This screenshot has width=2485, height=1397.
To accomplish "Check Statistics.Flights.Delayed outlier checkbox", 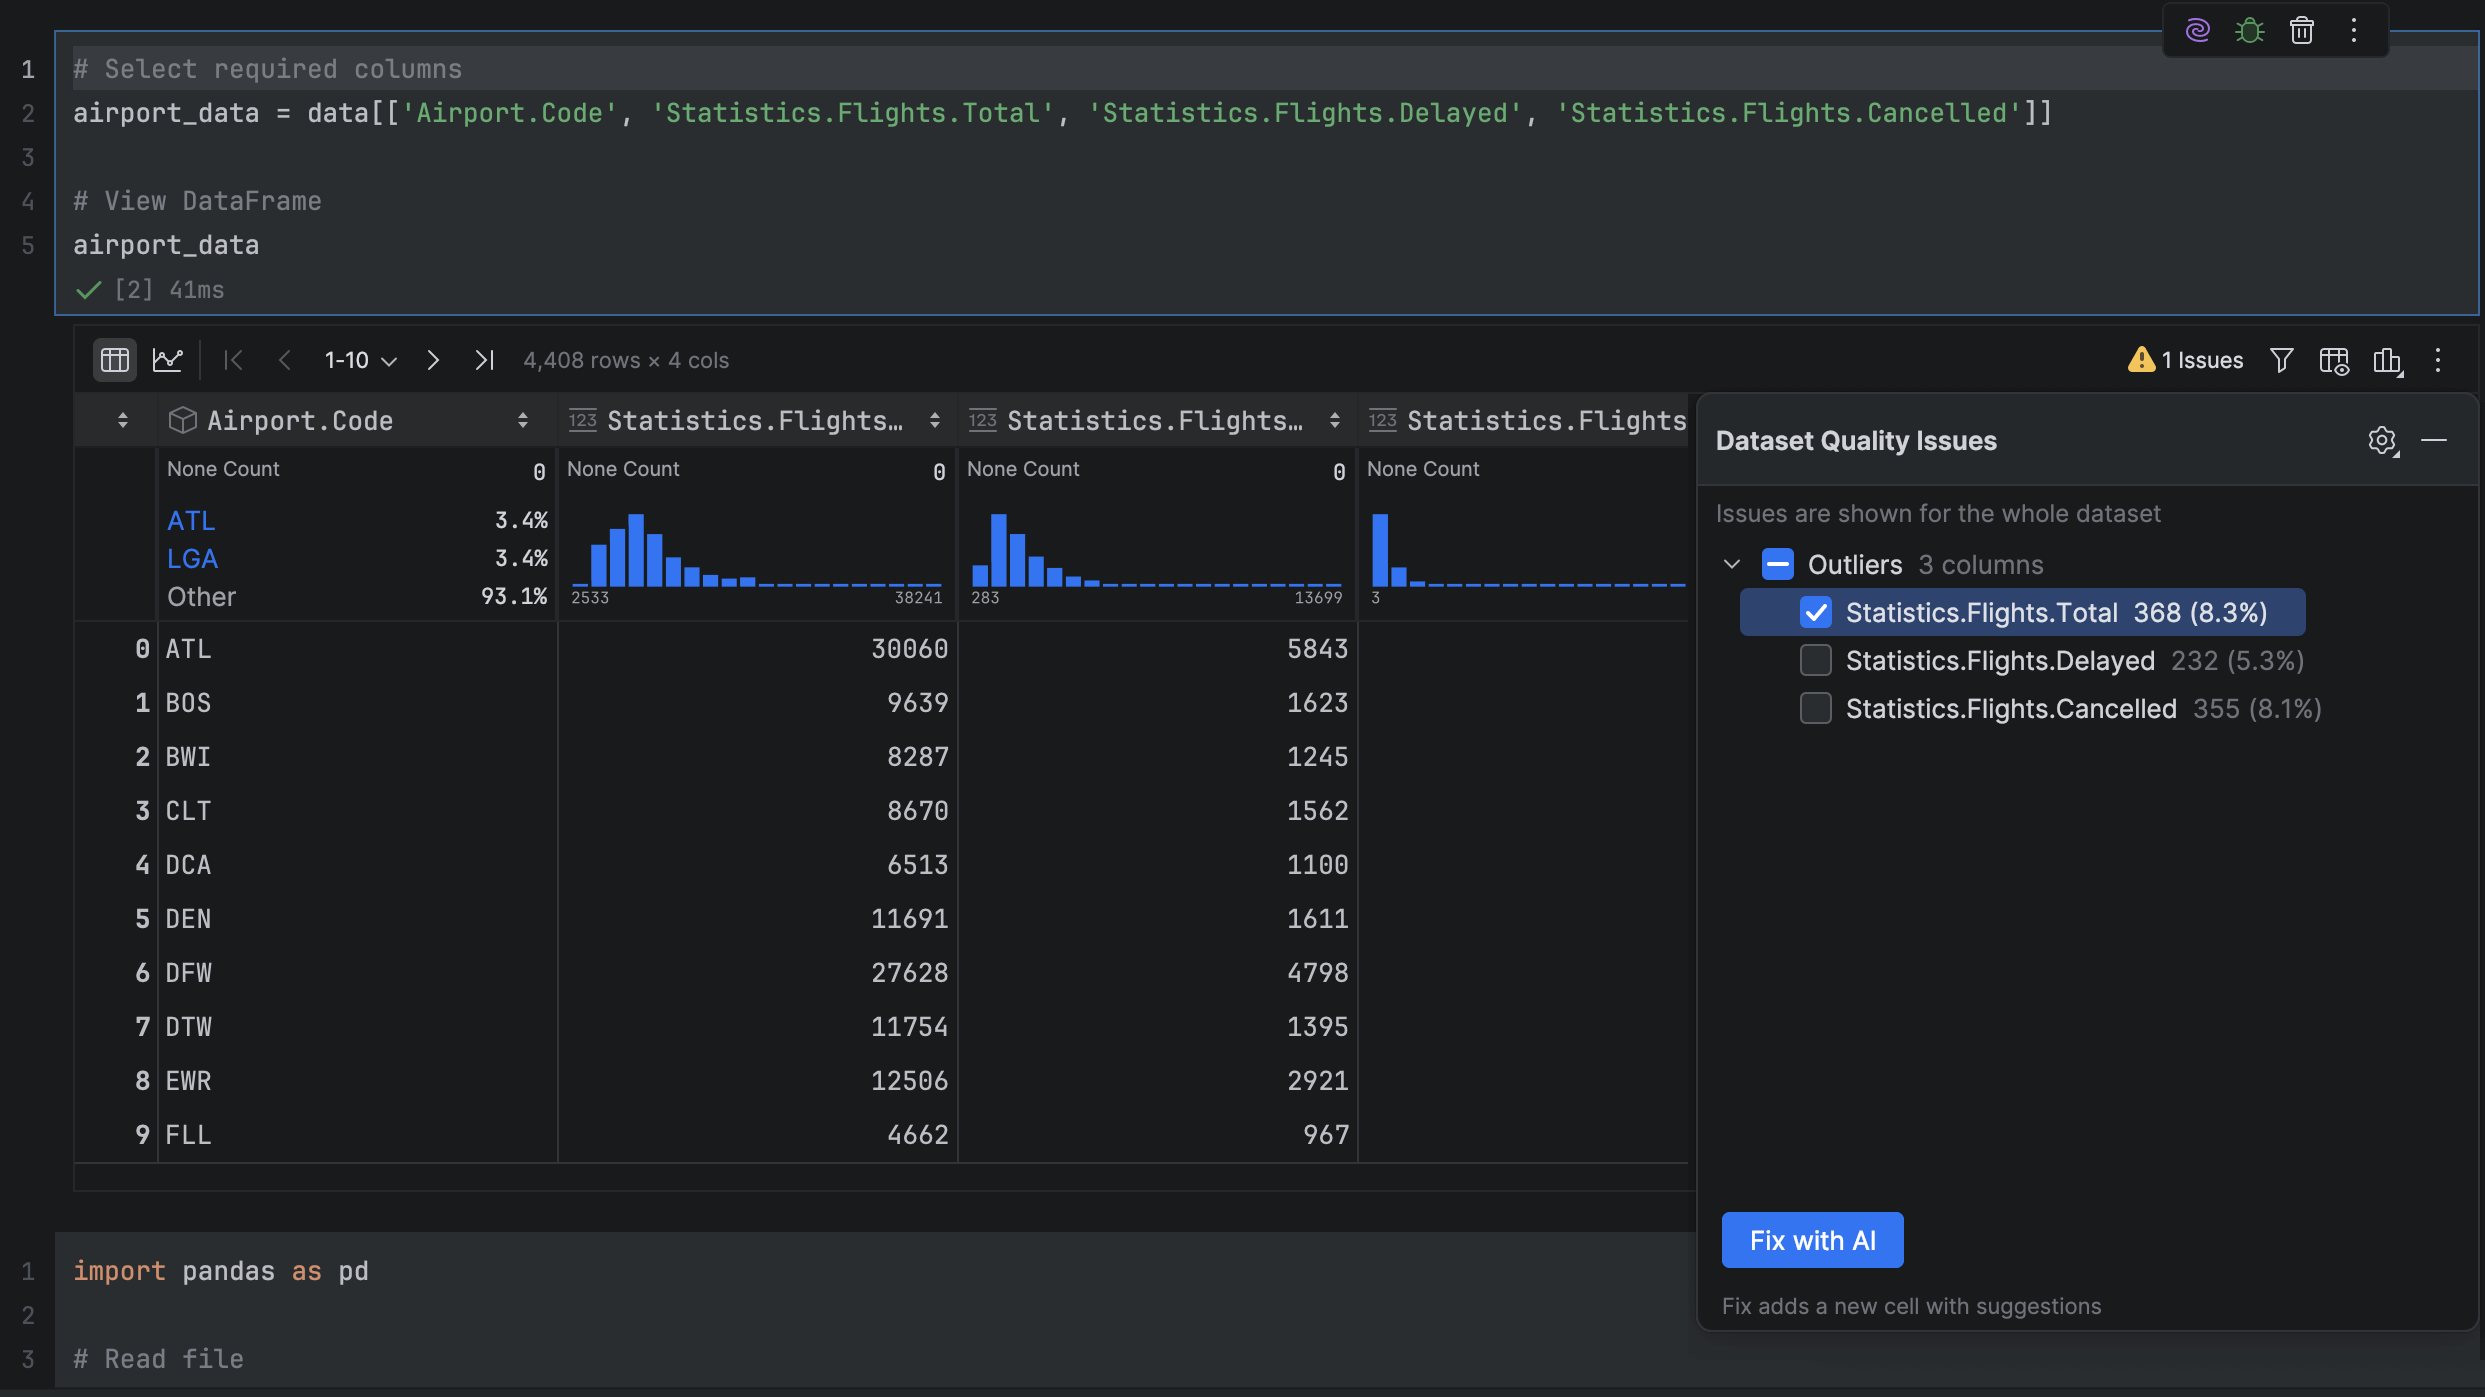I will pyautogui.click(x=1816, y=660).
